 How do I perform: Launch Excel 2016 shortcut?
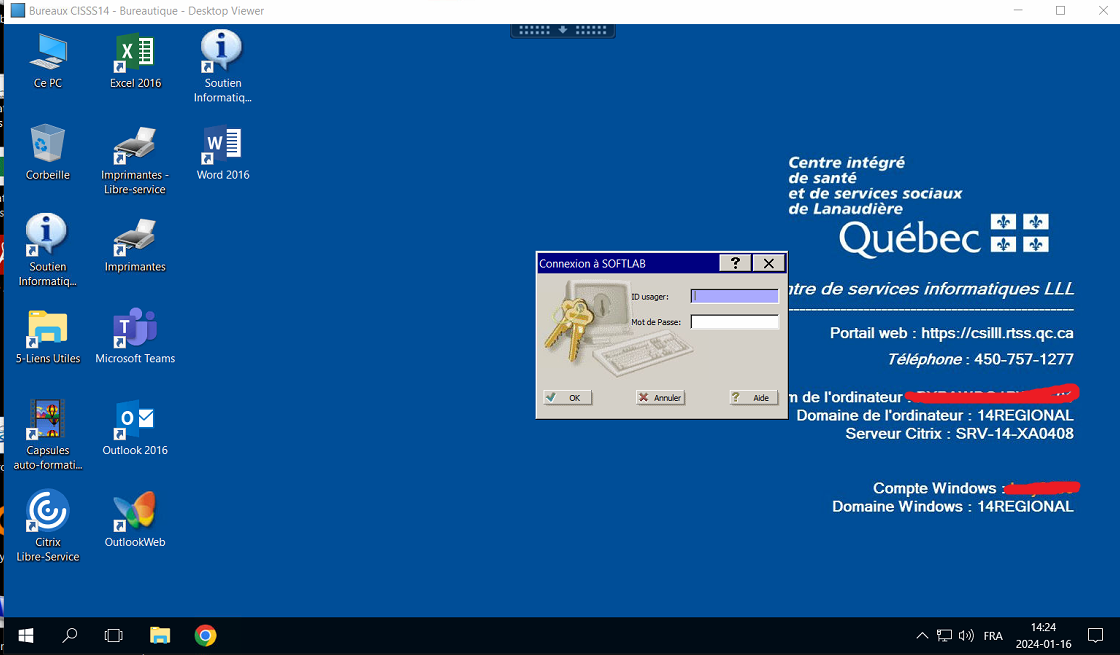[135, 61]
